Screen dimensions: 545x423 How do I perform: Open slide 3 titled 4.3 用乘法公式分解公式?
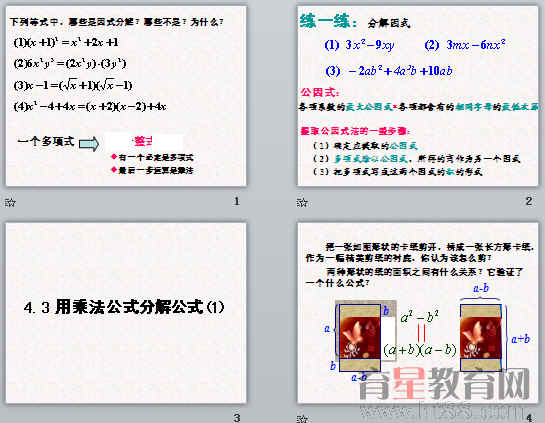point(126,313)
